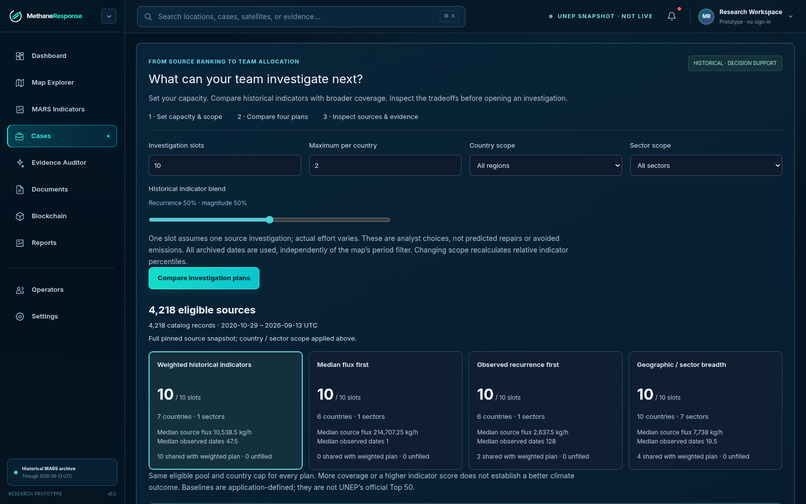The width and height of the screenshot is (806, 504).
Task: Click the Historical indicator blend slider handle
Action: coord(269,220)
